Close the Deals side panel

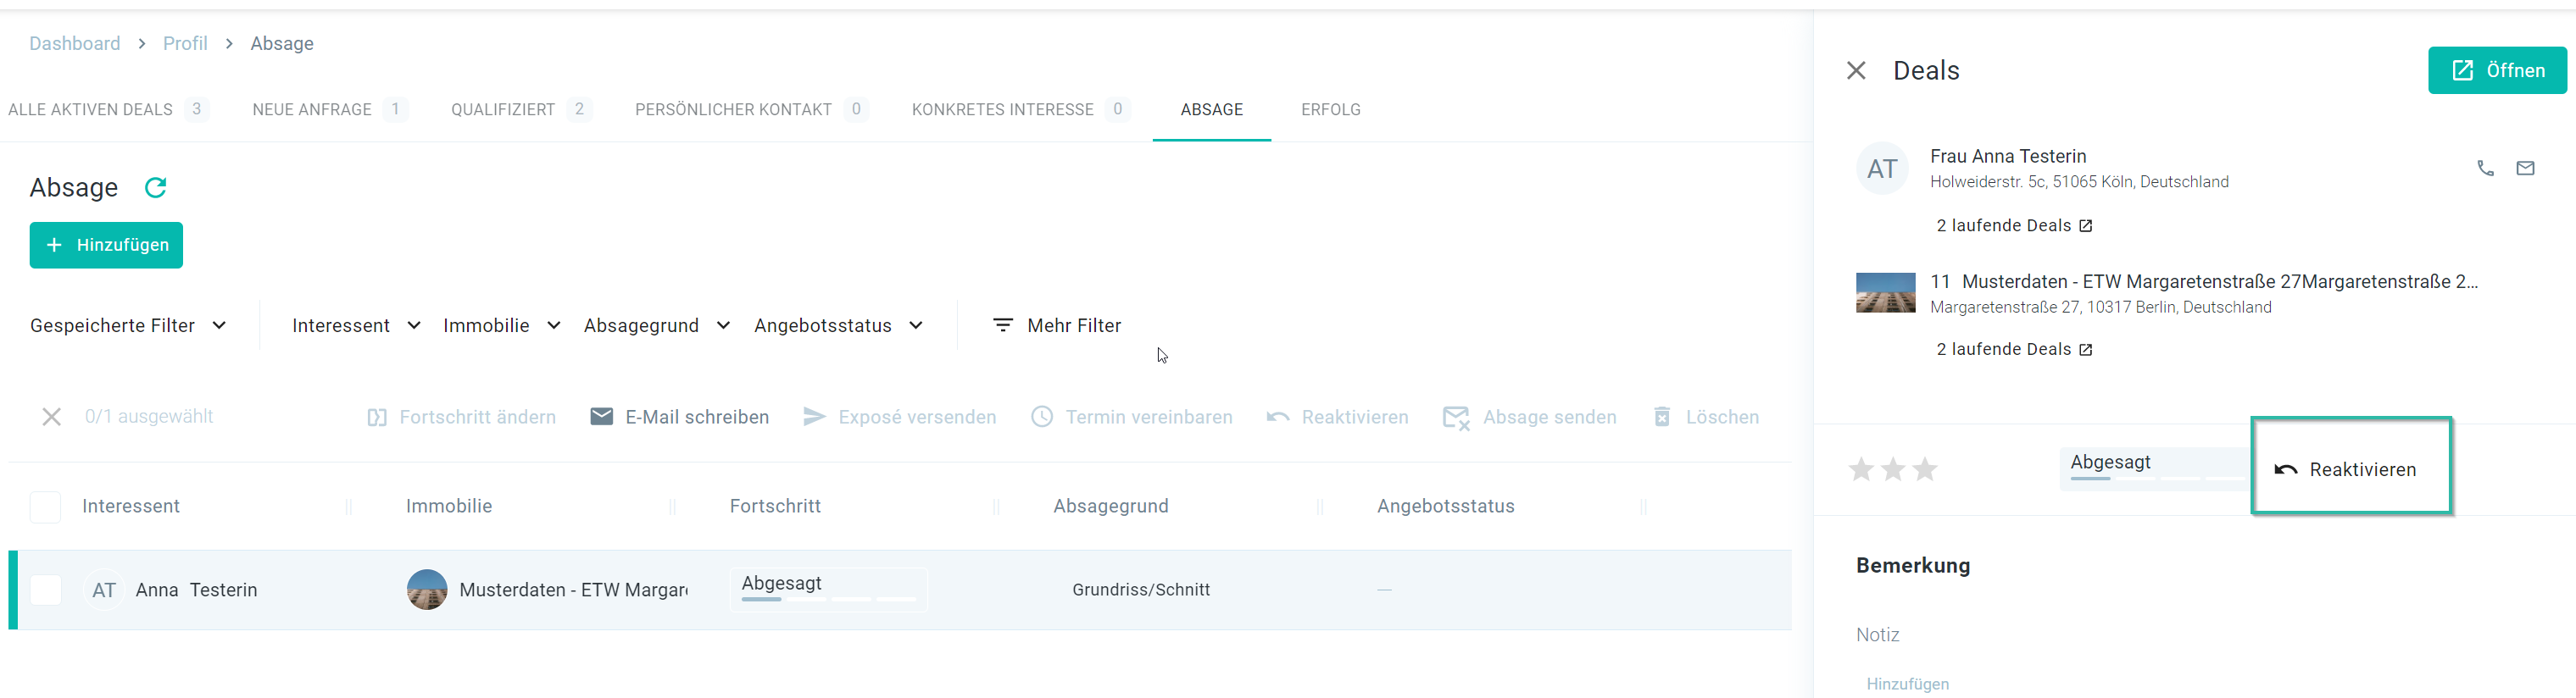[x=1856, y=71]
